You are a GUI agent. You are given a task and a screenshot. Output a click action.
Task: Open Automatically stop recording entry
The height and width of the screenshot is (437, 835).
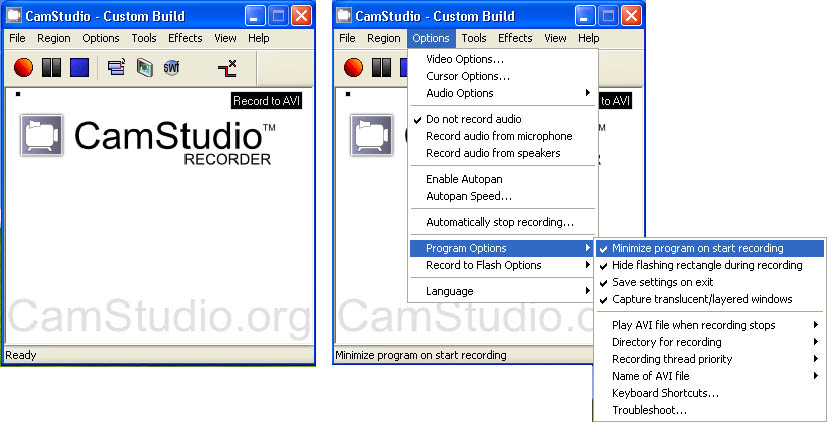503,222
